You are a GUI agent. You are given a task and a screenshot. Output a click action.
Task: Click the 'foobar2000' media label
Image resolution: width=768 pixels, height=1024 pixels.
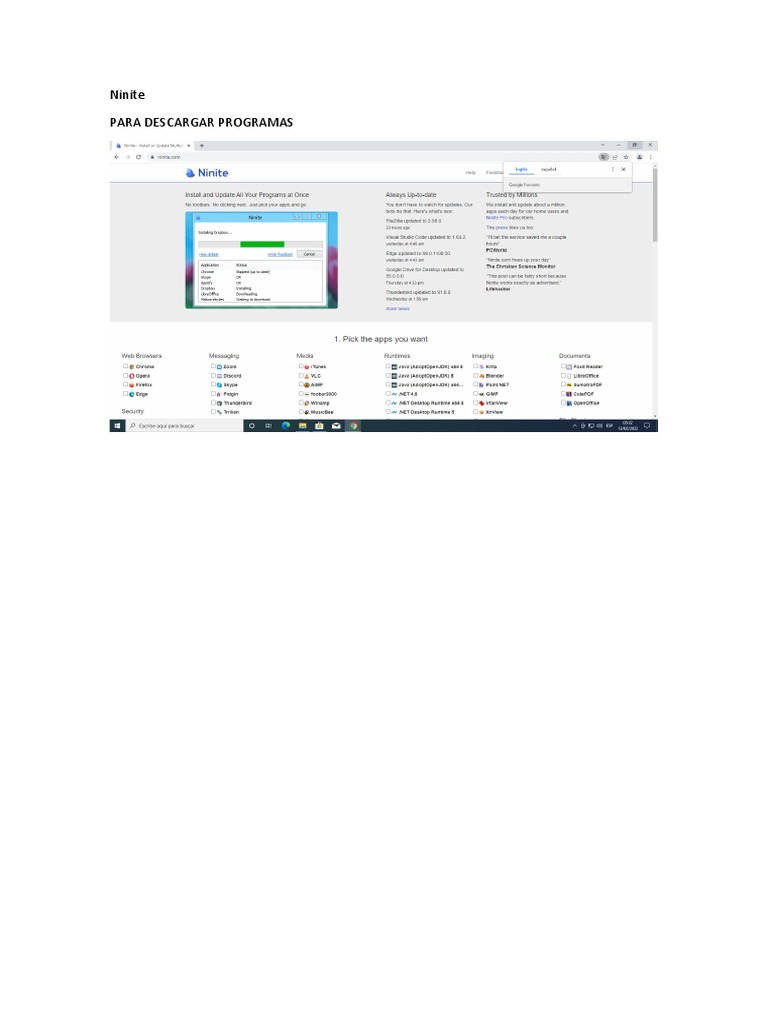324,394
